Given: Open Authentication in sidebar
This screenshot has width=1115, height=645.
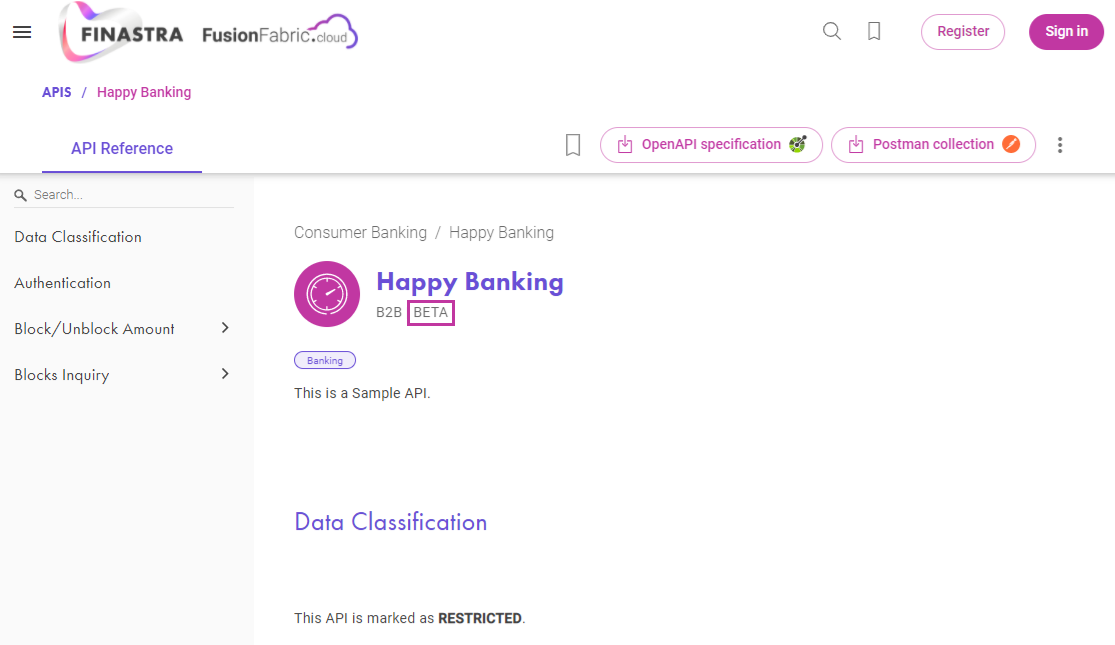Looking at the screenshot, I should click(x=63, y=283).
